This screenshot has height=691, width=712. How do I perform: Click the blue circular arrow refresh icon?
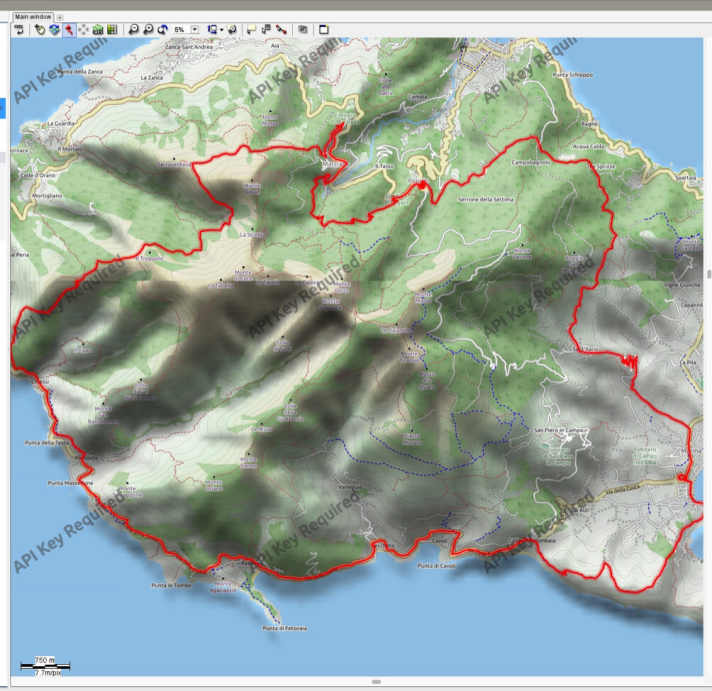coord(162,30)
